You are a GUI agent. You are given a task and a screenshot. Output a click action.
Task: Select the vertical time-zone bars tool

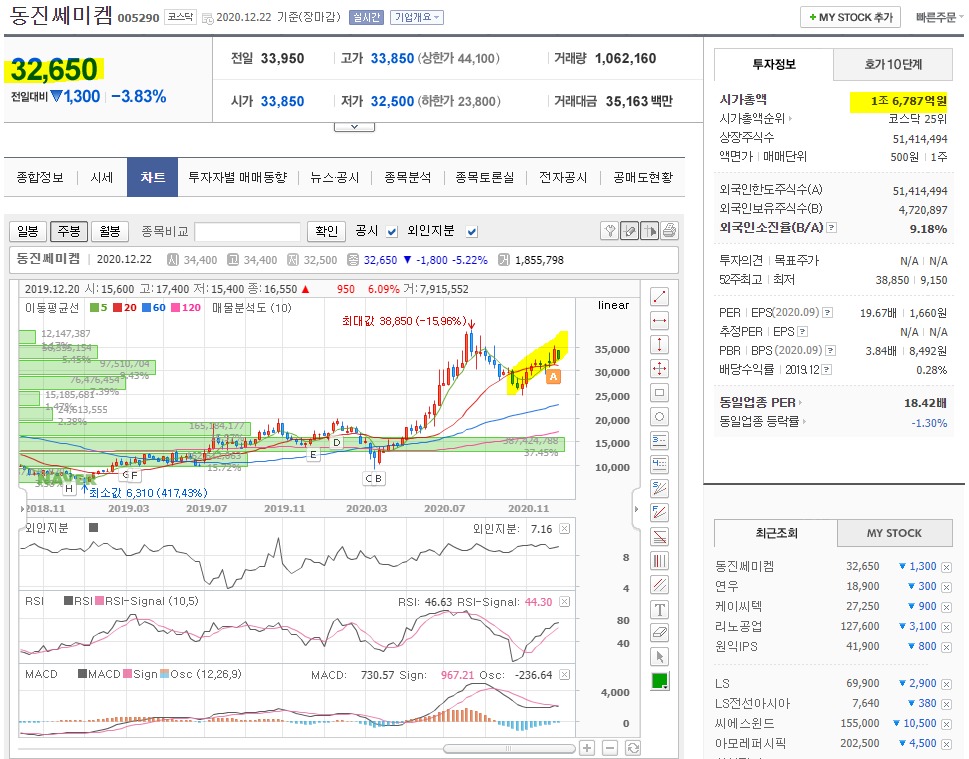coord(659,561)
